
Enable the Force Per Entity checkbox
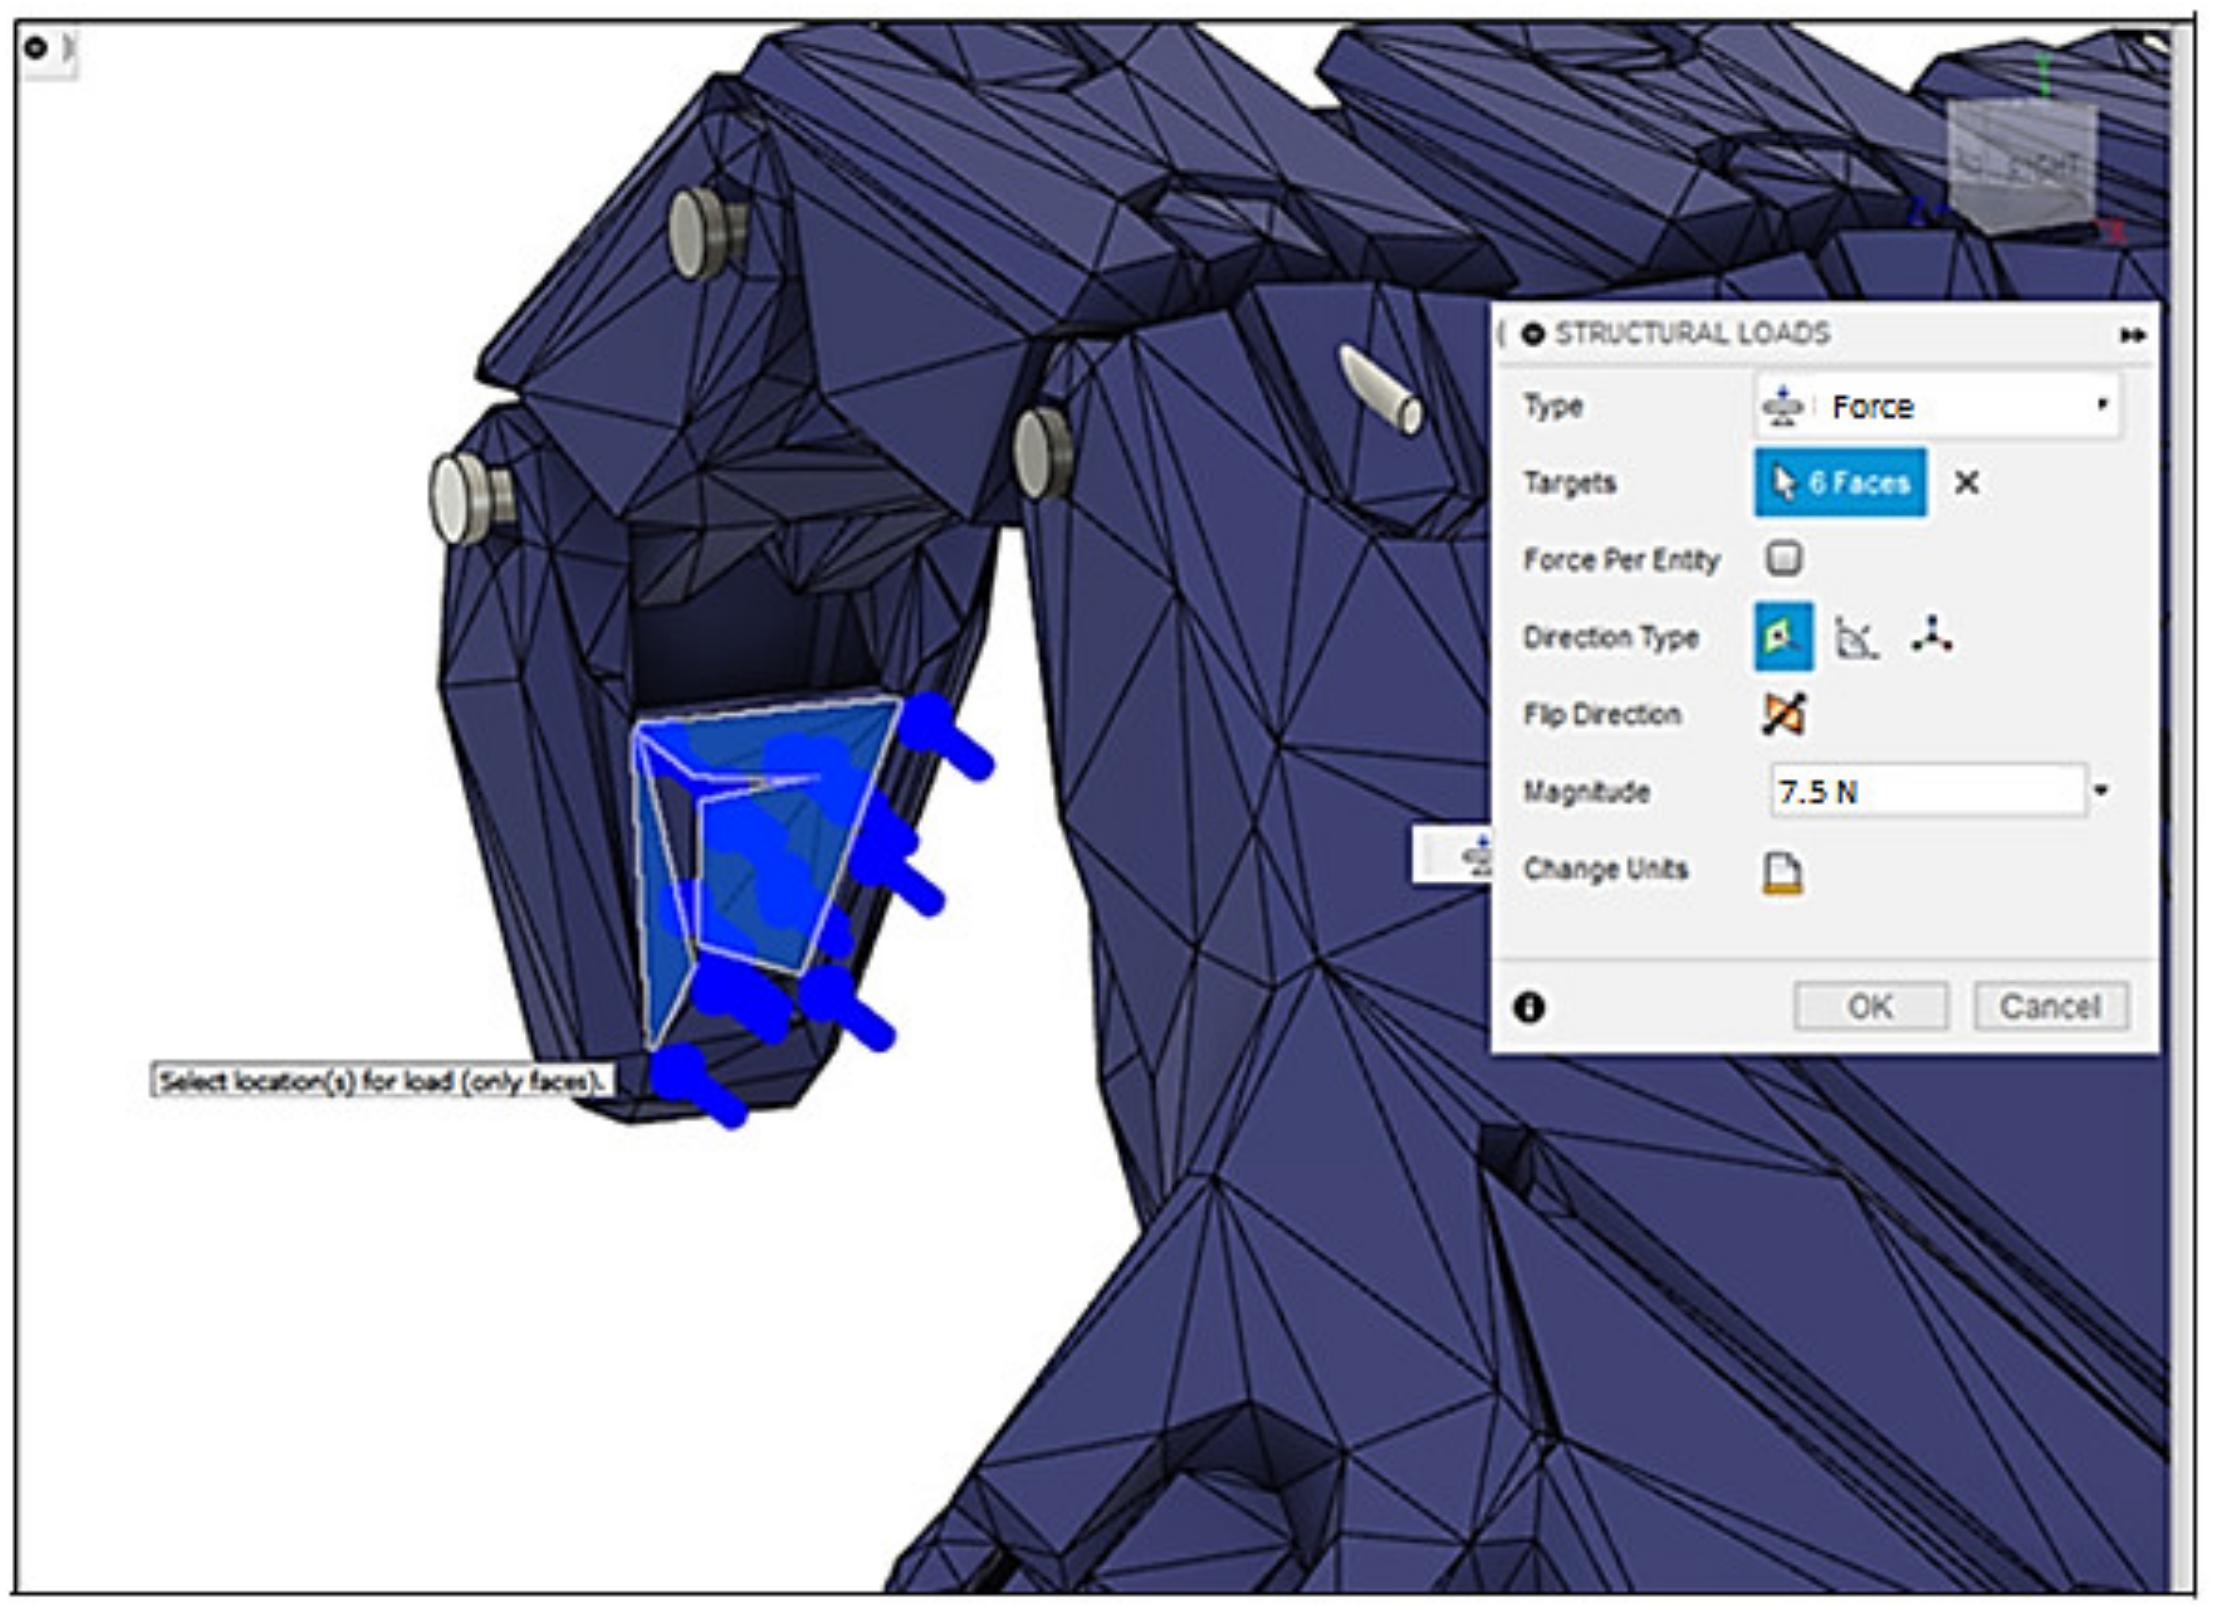[x=1783, y=558]
